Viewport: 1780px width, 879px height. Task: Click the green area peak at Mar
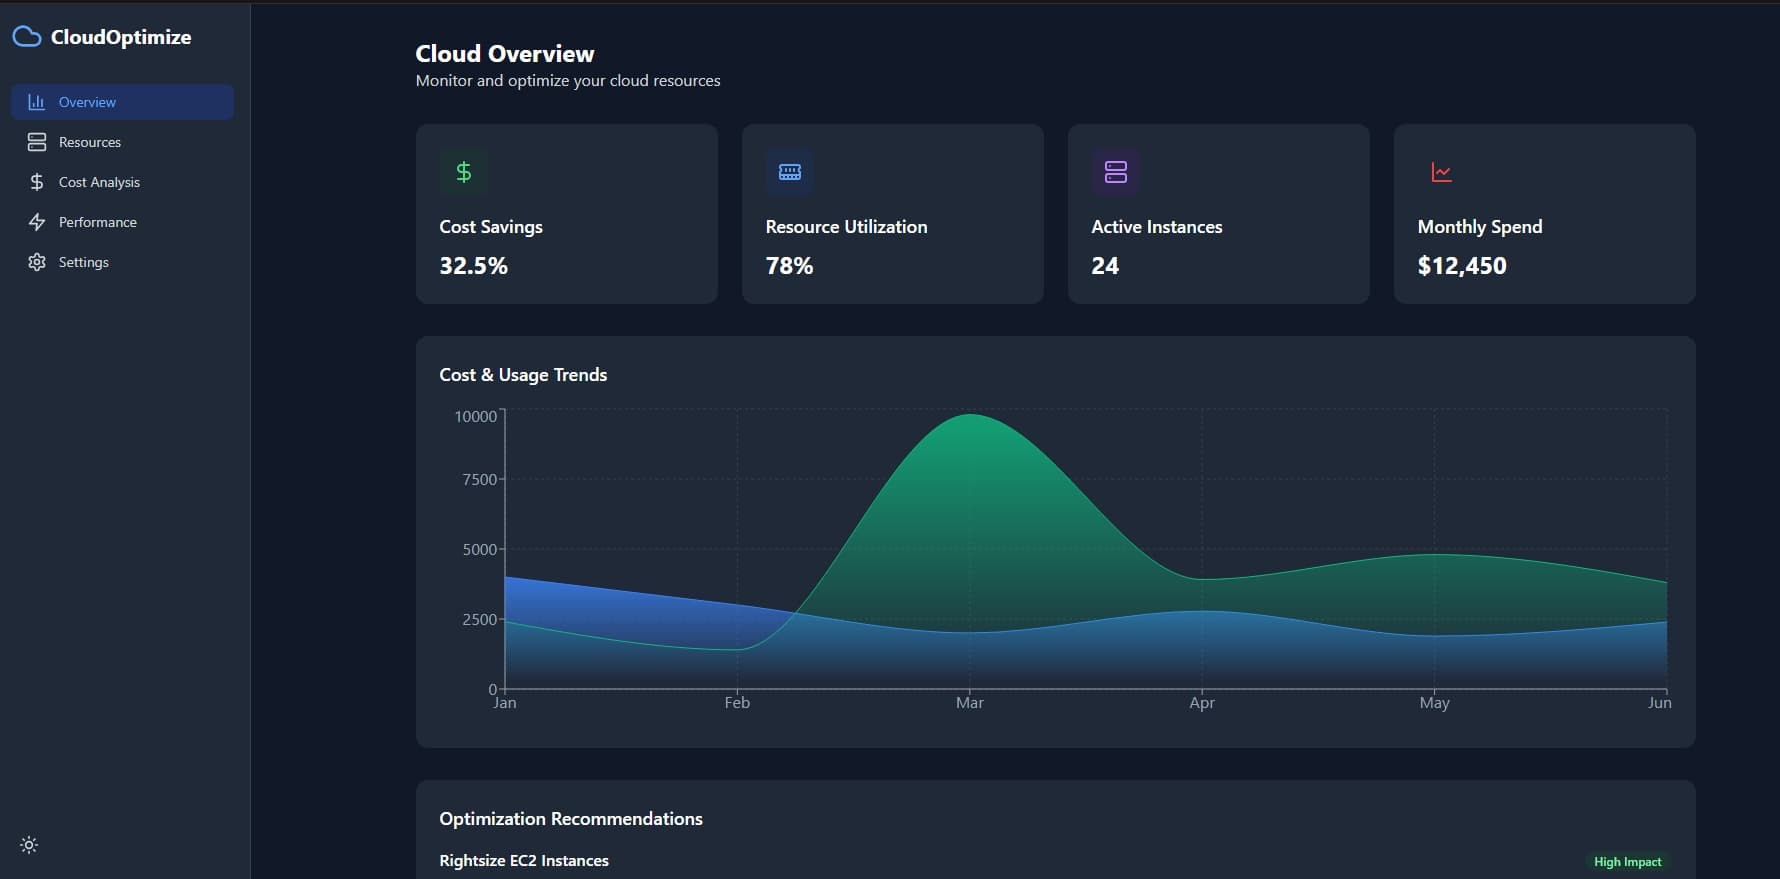tap(970, 417)
